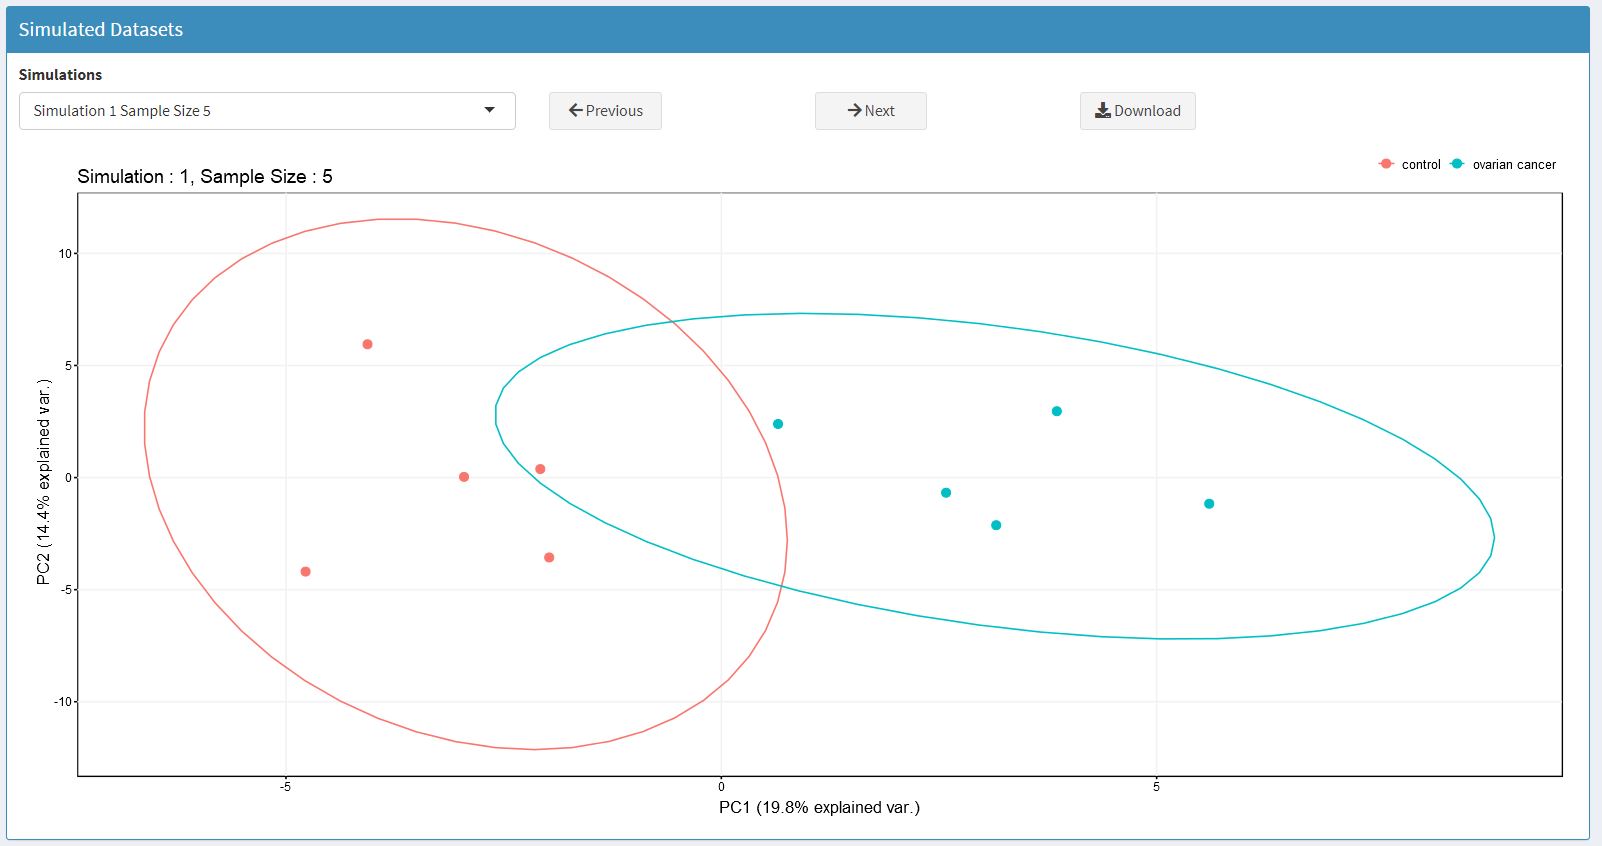Click the Simulated Datasets panel header
The image size is (1602, 846).
798,30
